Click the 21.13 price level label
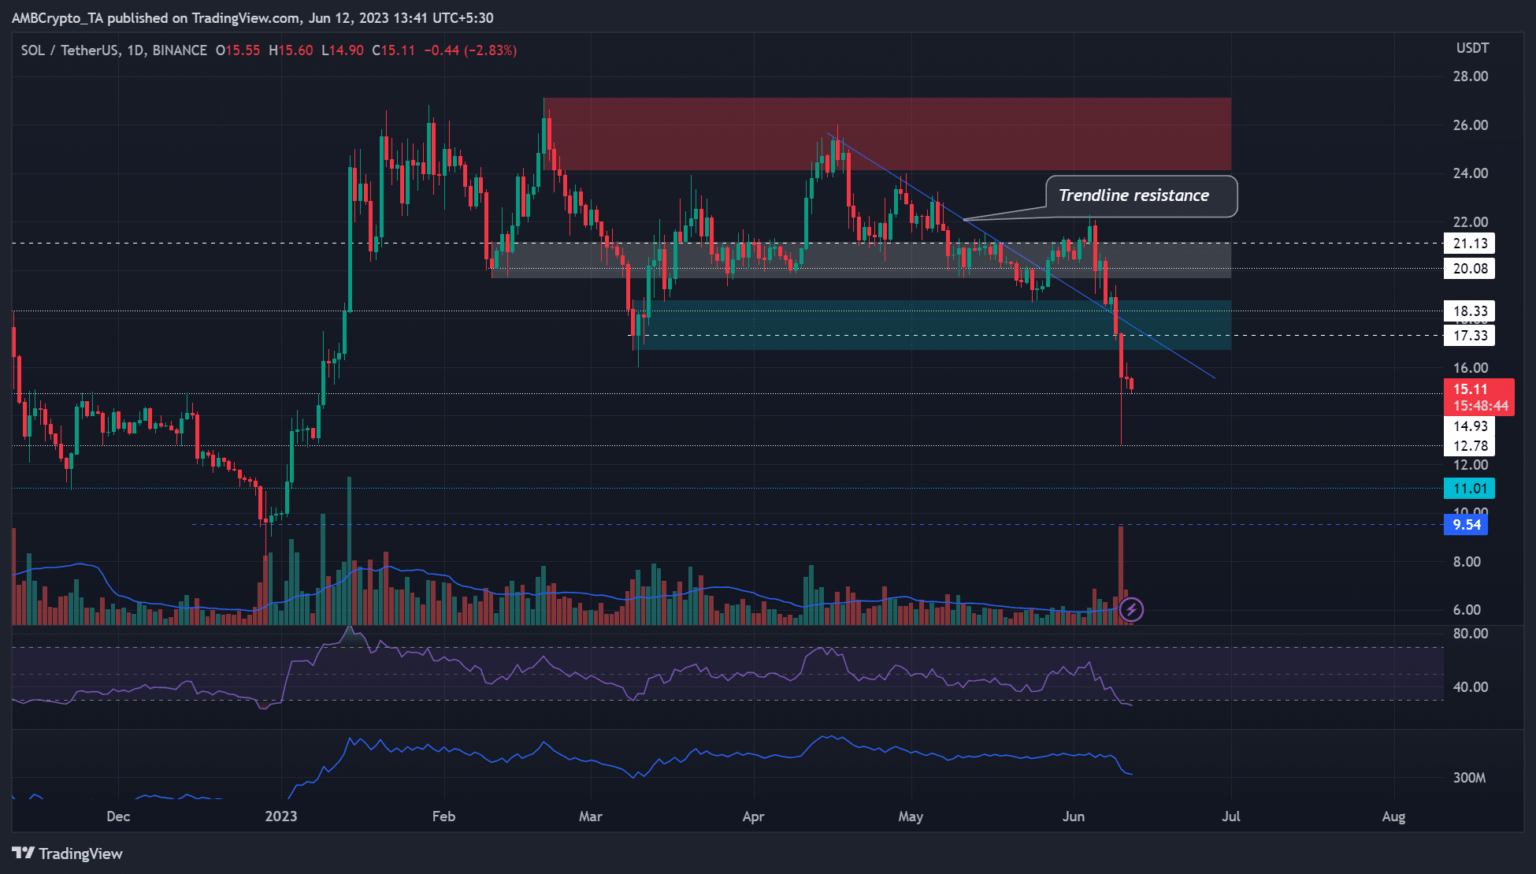 coord(1469,243)
